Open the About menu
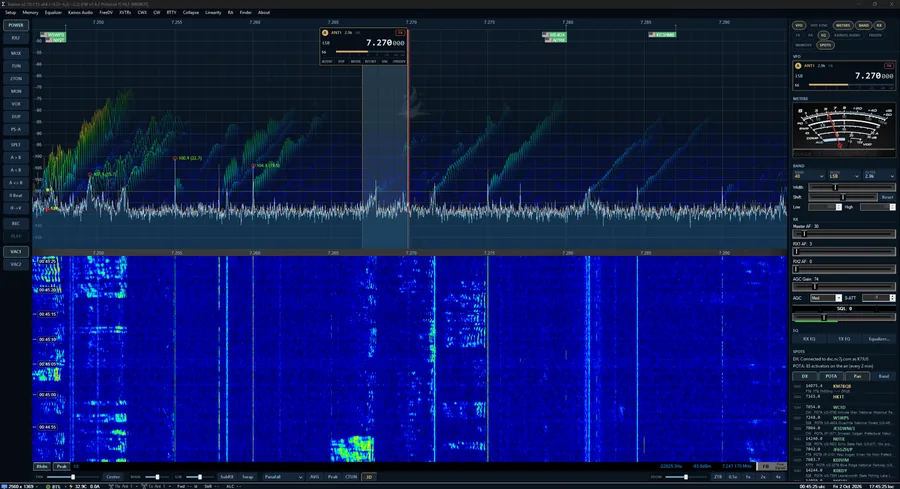Image resolution: width=900 pixels, height=489 pixels. click(263, 12)
